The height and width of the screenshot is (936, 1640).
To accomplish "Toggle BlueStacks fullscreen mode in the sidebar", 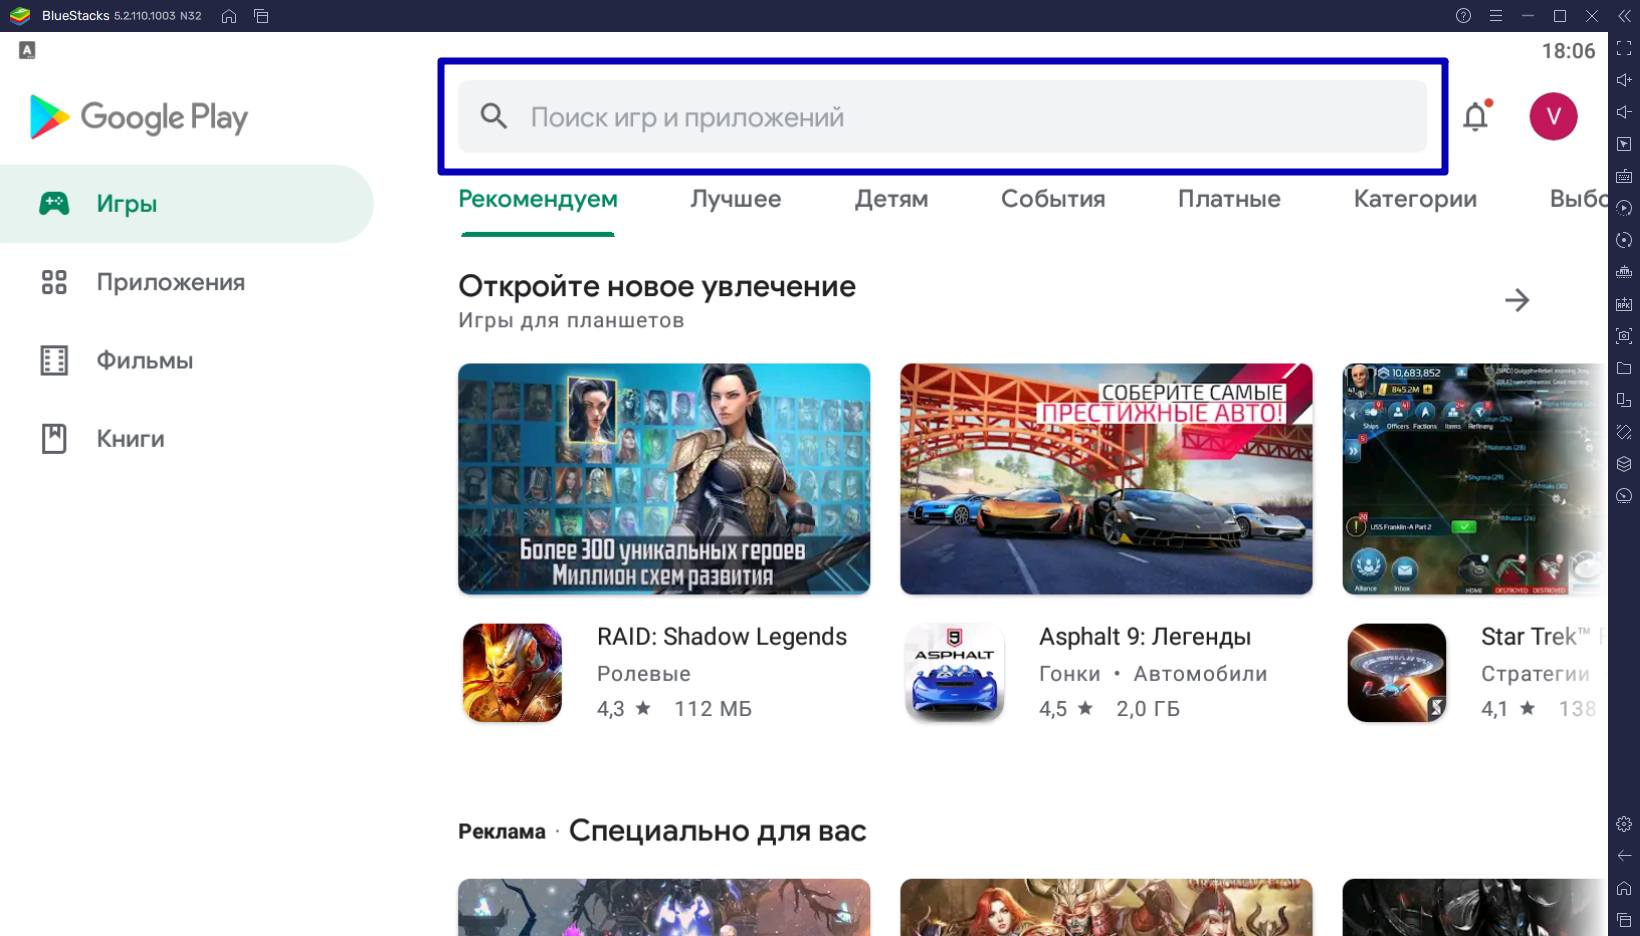I will pos(1624,48).
